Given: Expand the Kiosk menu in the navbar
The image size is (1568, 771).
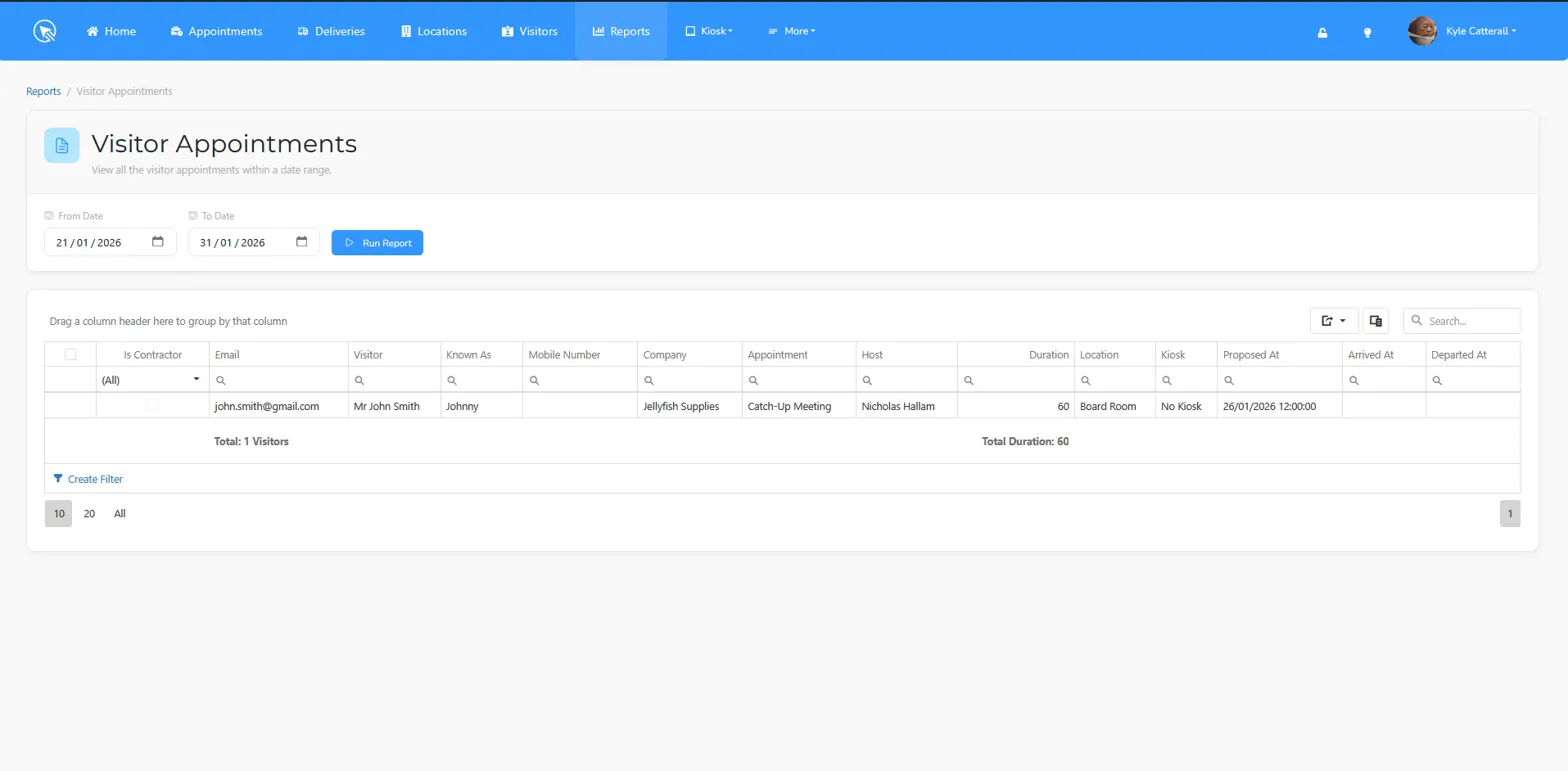Looking at the screenshot, I should [x=709, y=31].
